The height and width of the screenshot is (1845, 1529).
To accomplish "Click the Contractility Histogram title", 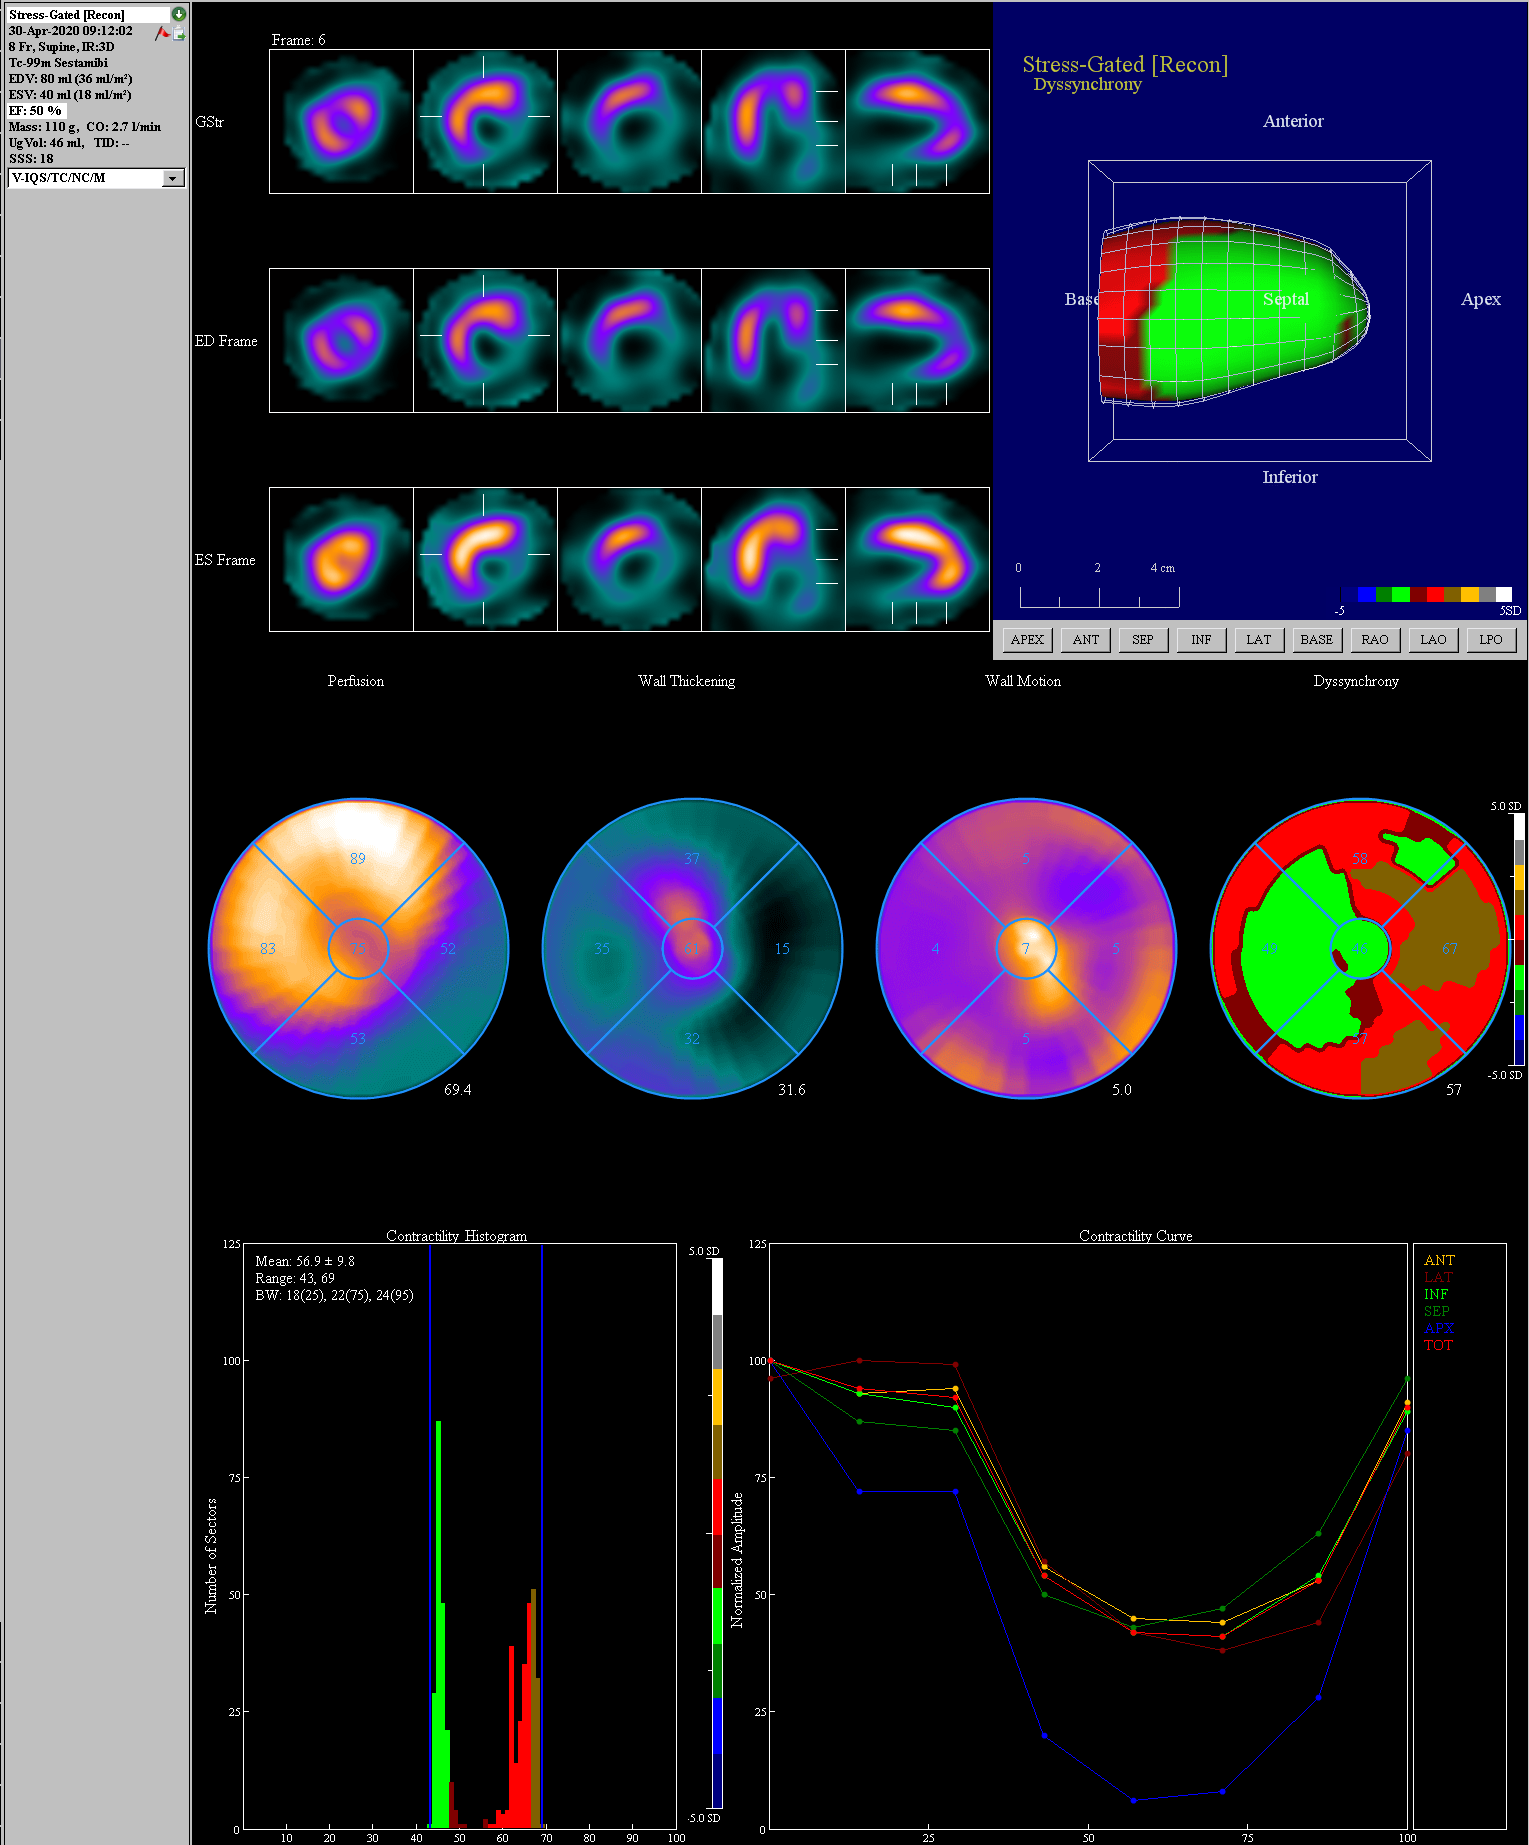I will 456,1236.
